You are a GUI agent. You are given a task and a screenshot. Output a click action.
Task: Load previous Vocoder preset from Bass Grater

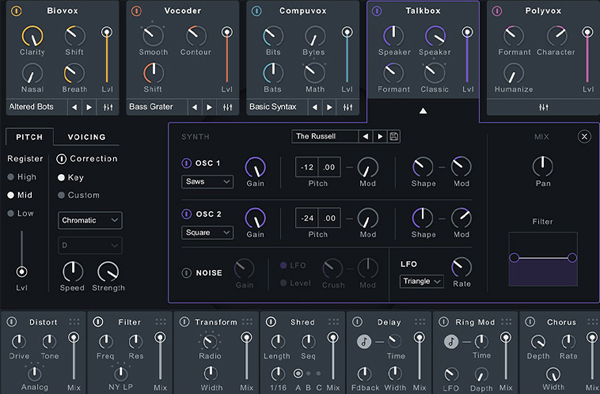194,107
